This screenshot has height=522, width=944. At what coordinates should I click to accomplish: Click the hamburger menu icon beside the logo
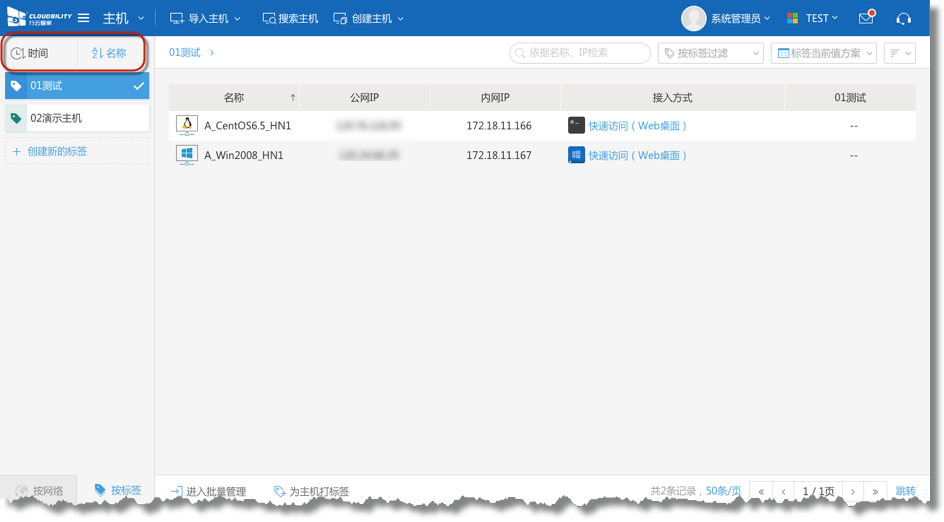point(84,19)
